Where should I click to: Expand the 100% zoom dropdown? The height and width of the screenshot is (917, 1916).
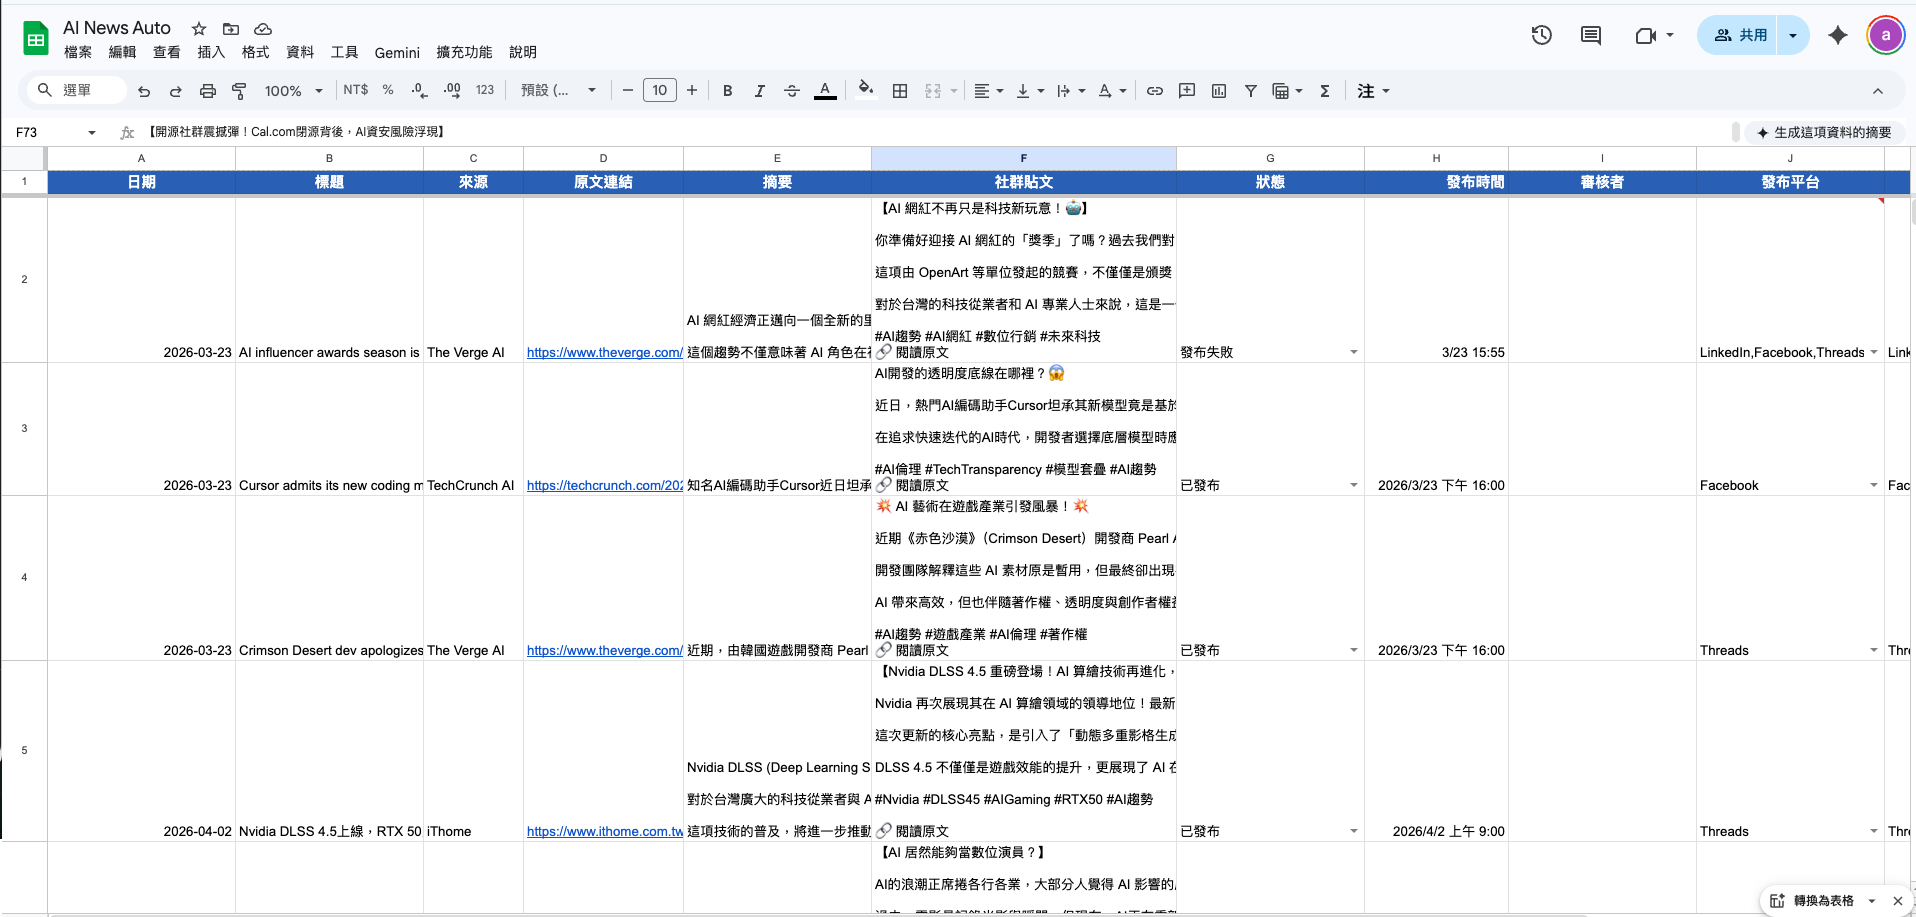293,91
